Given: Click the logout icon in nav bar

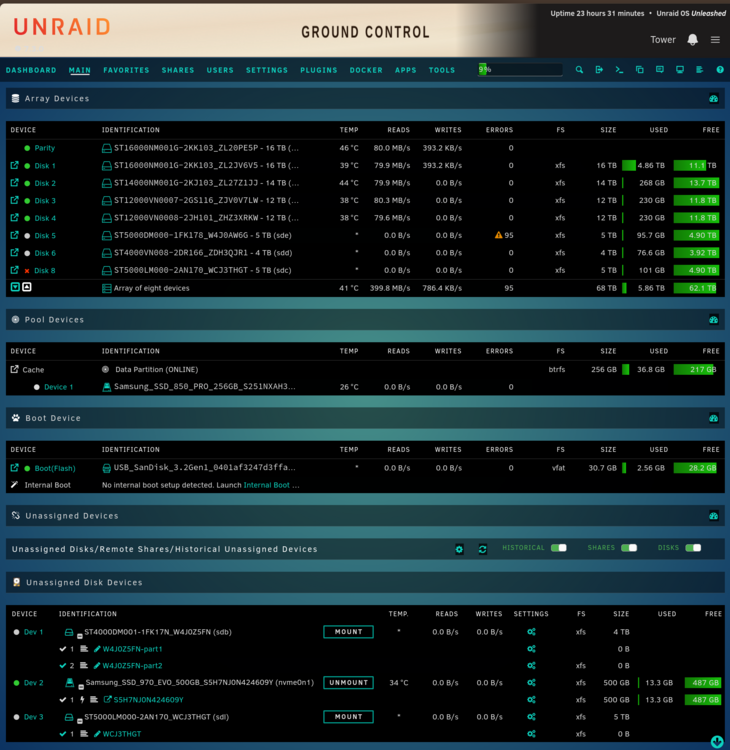Looking at the screenshot, I should [x=599, y=70].
